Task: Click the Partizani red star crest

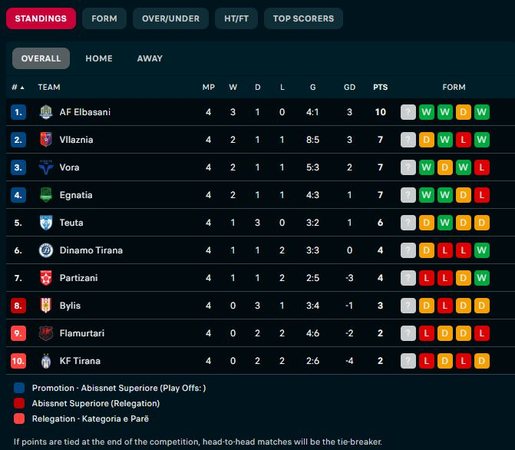Action: (46, 278)
